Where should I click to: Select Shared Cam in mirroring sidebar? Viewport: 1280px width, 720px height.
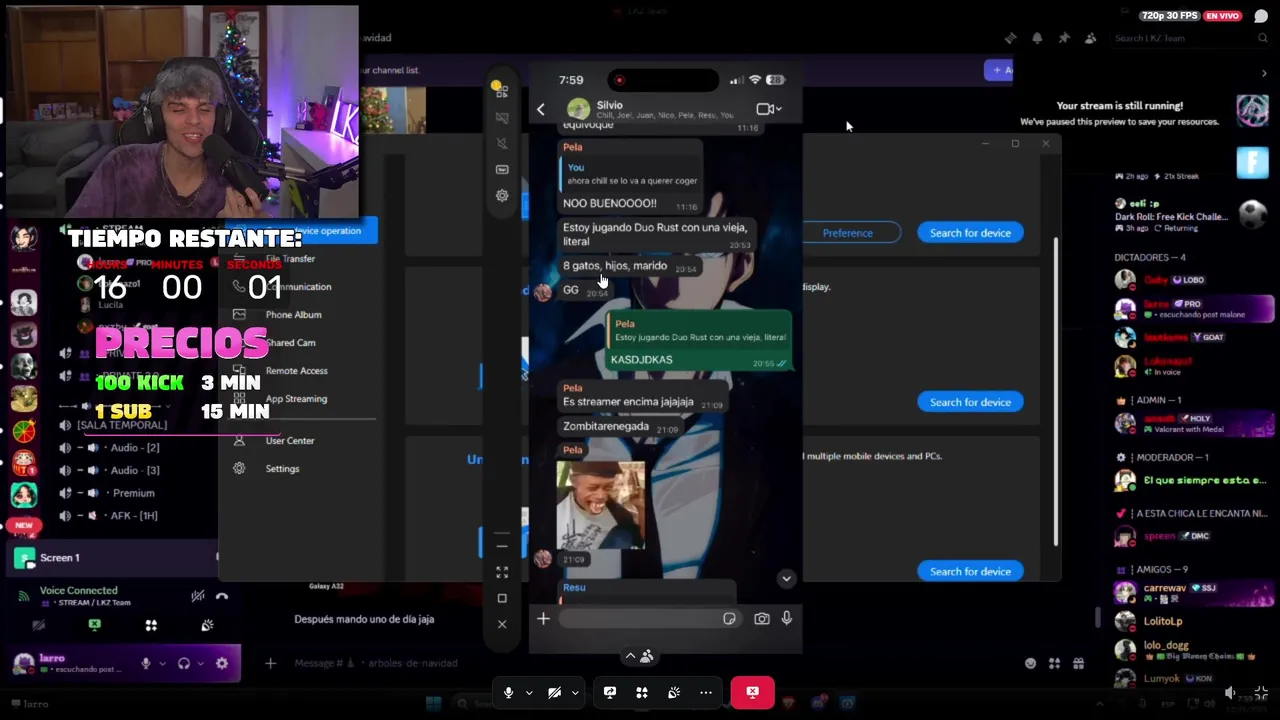pos(290,342)
